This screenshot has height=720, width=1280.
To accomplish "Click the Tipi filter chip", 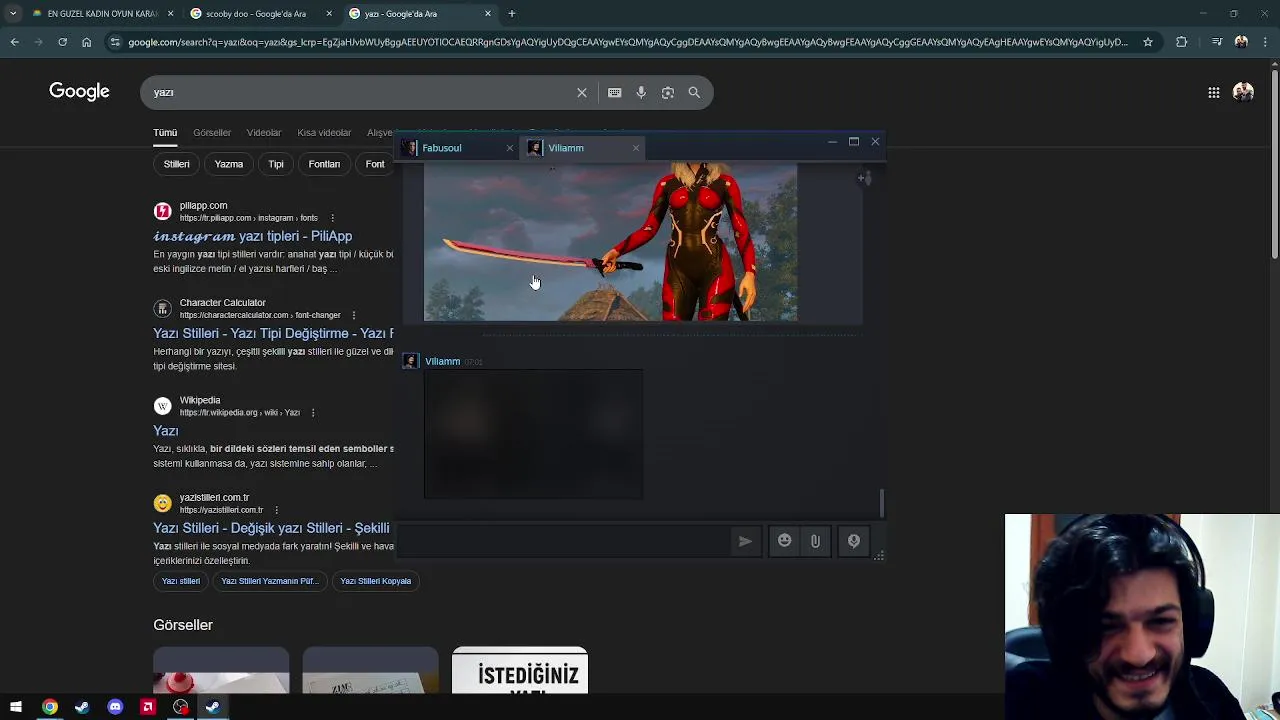I will 276,164.
